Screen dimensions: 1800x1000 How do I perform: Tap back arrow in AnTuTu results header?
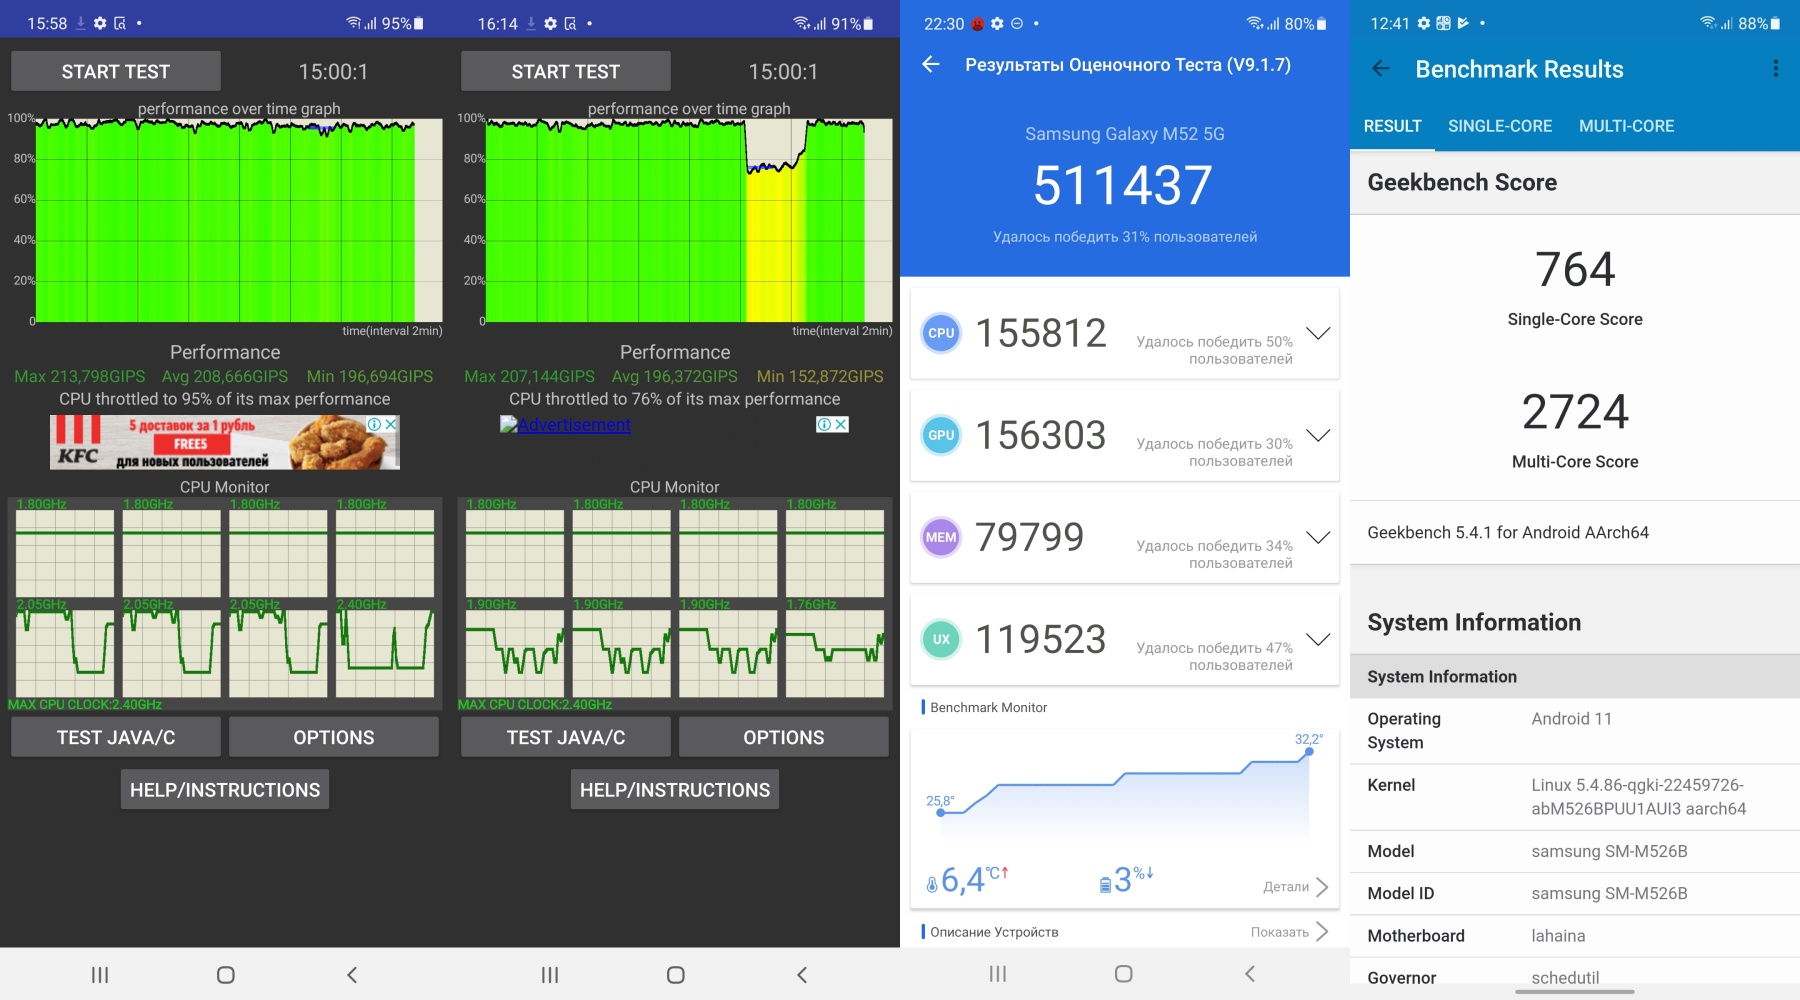point(931,65)
